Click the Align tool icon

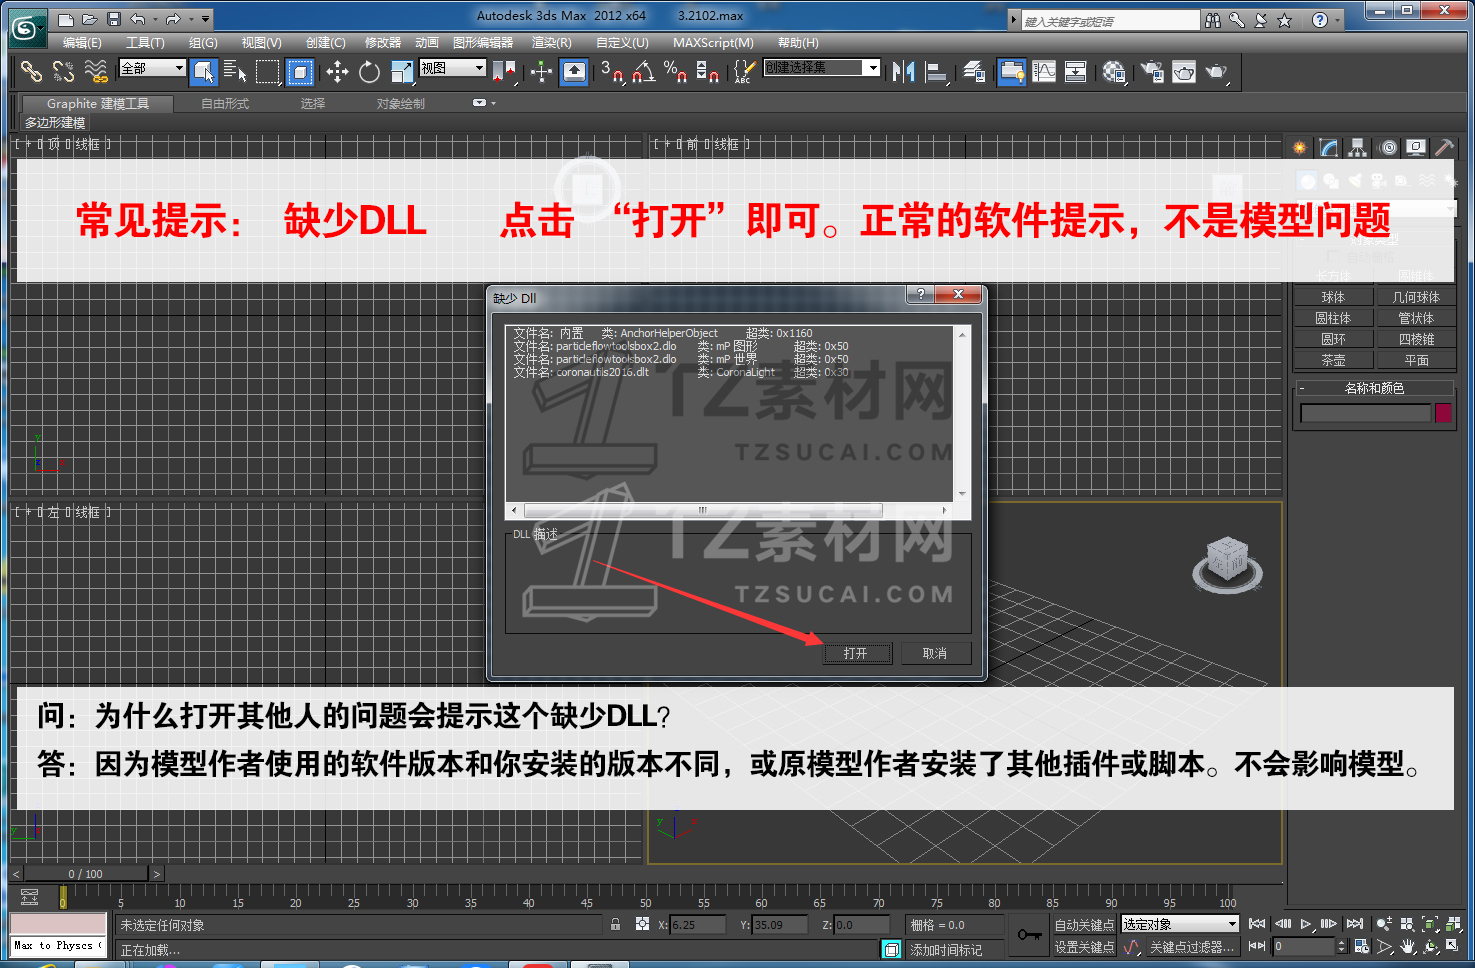point(937,71)
